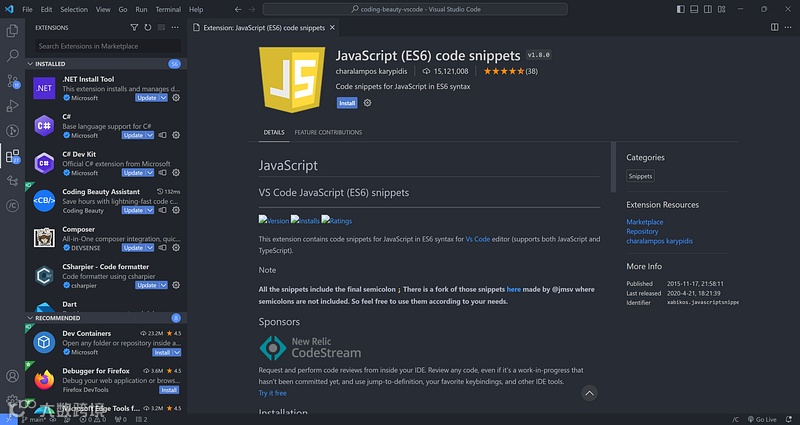Open the Terminal menu
Screen dimensions: 800x425
[168, 9]
